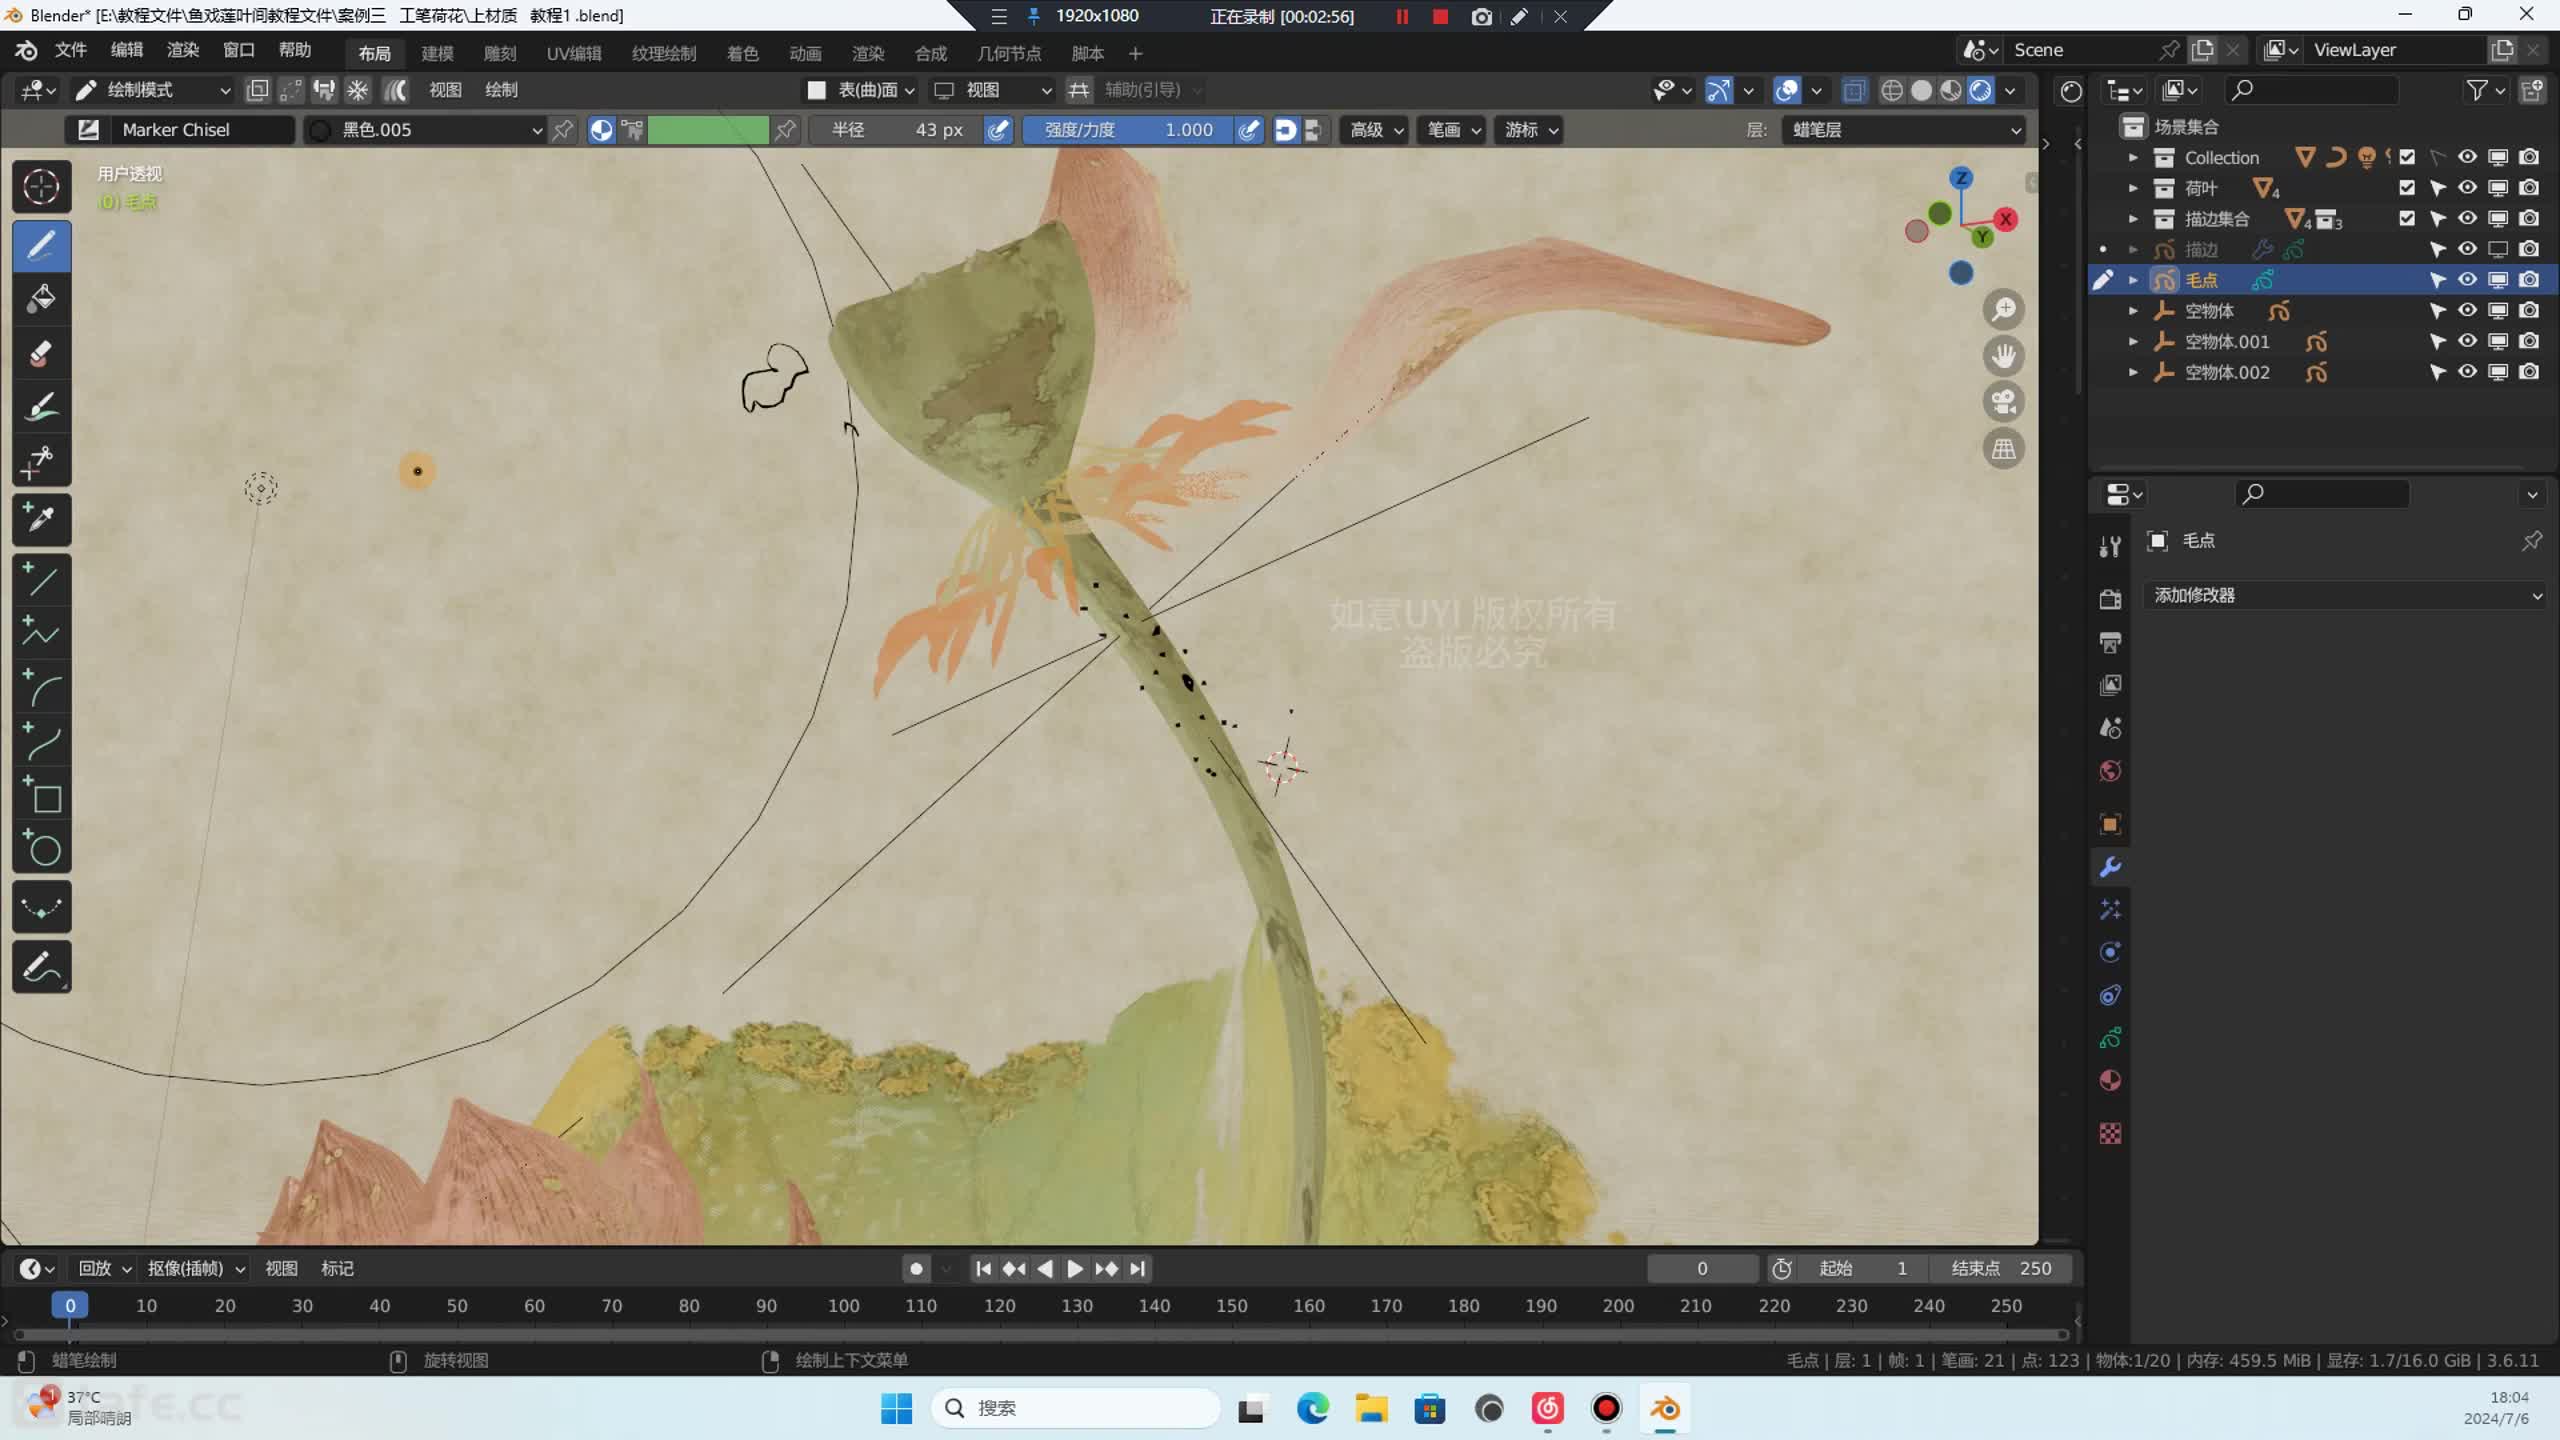The image size is (2560, 1440).
Task: Select the Line drawing tool
Action: (41, 579)
